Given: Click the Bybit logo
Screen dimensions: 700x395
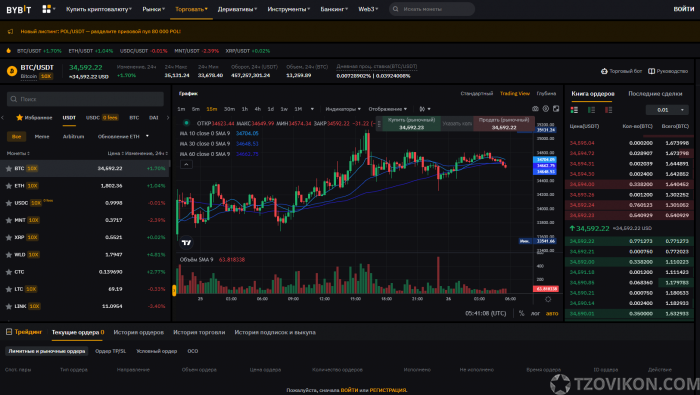Looking at the screenshot, I should 19,9.
